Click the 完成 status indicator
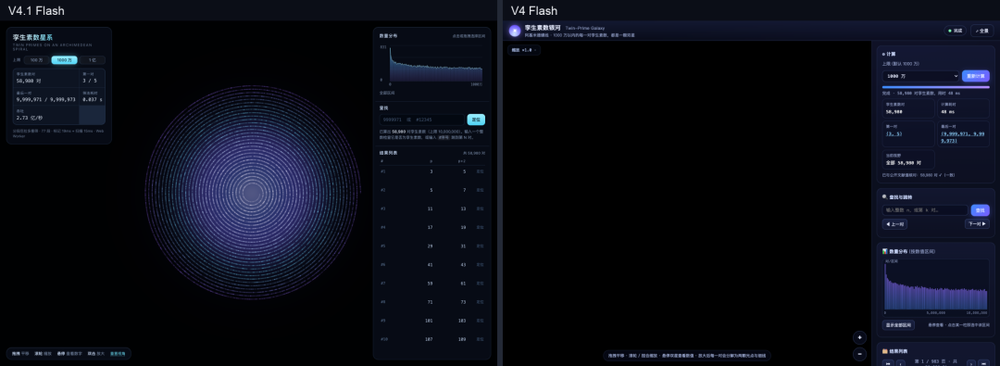 tap(955, 31)
